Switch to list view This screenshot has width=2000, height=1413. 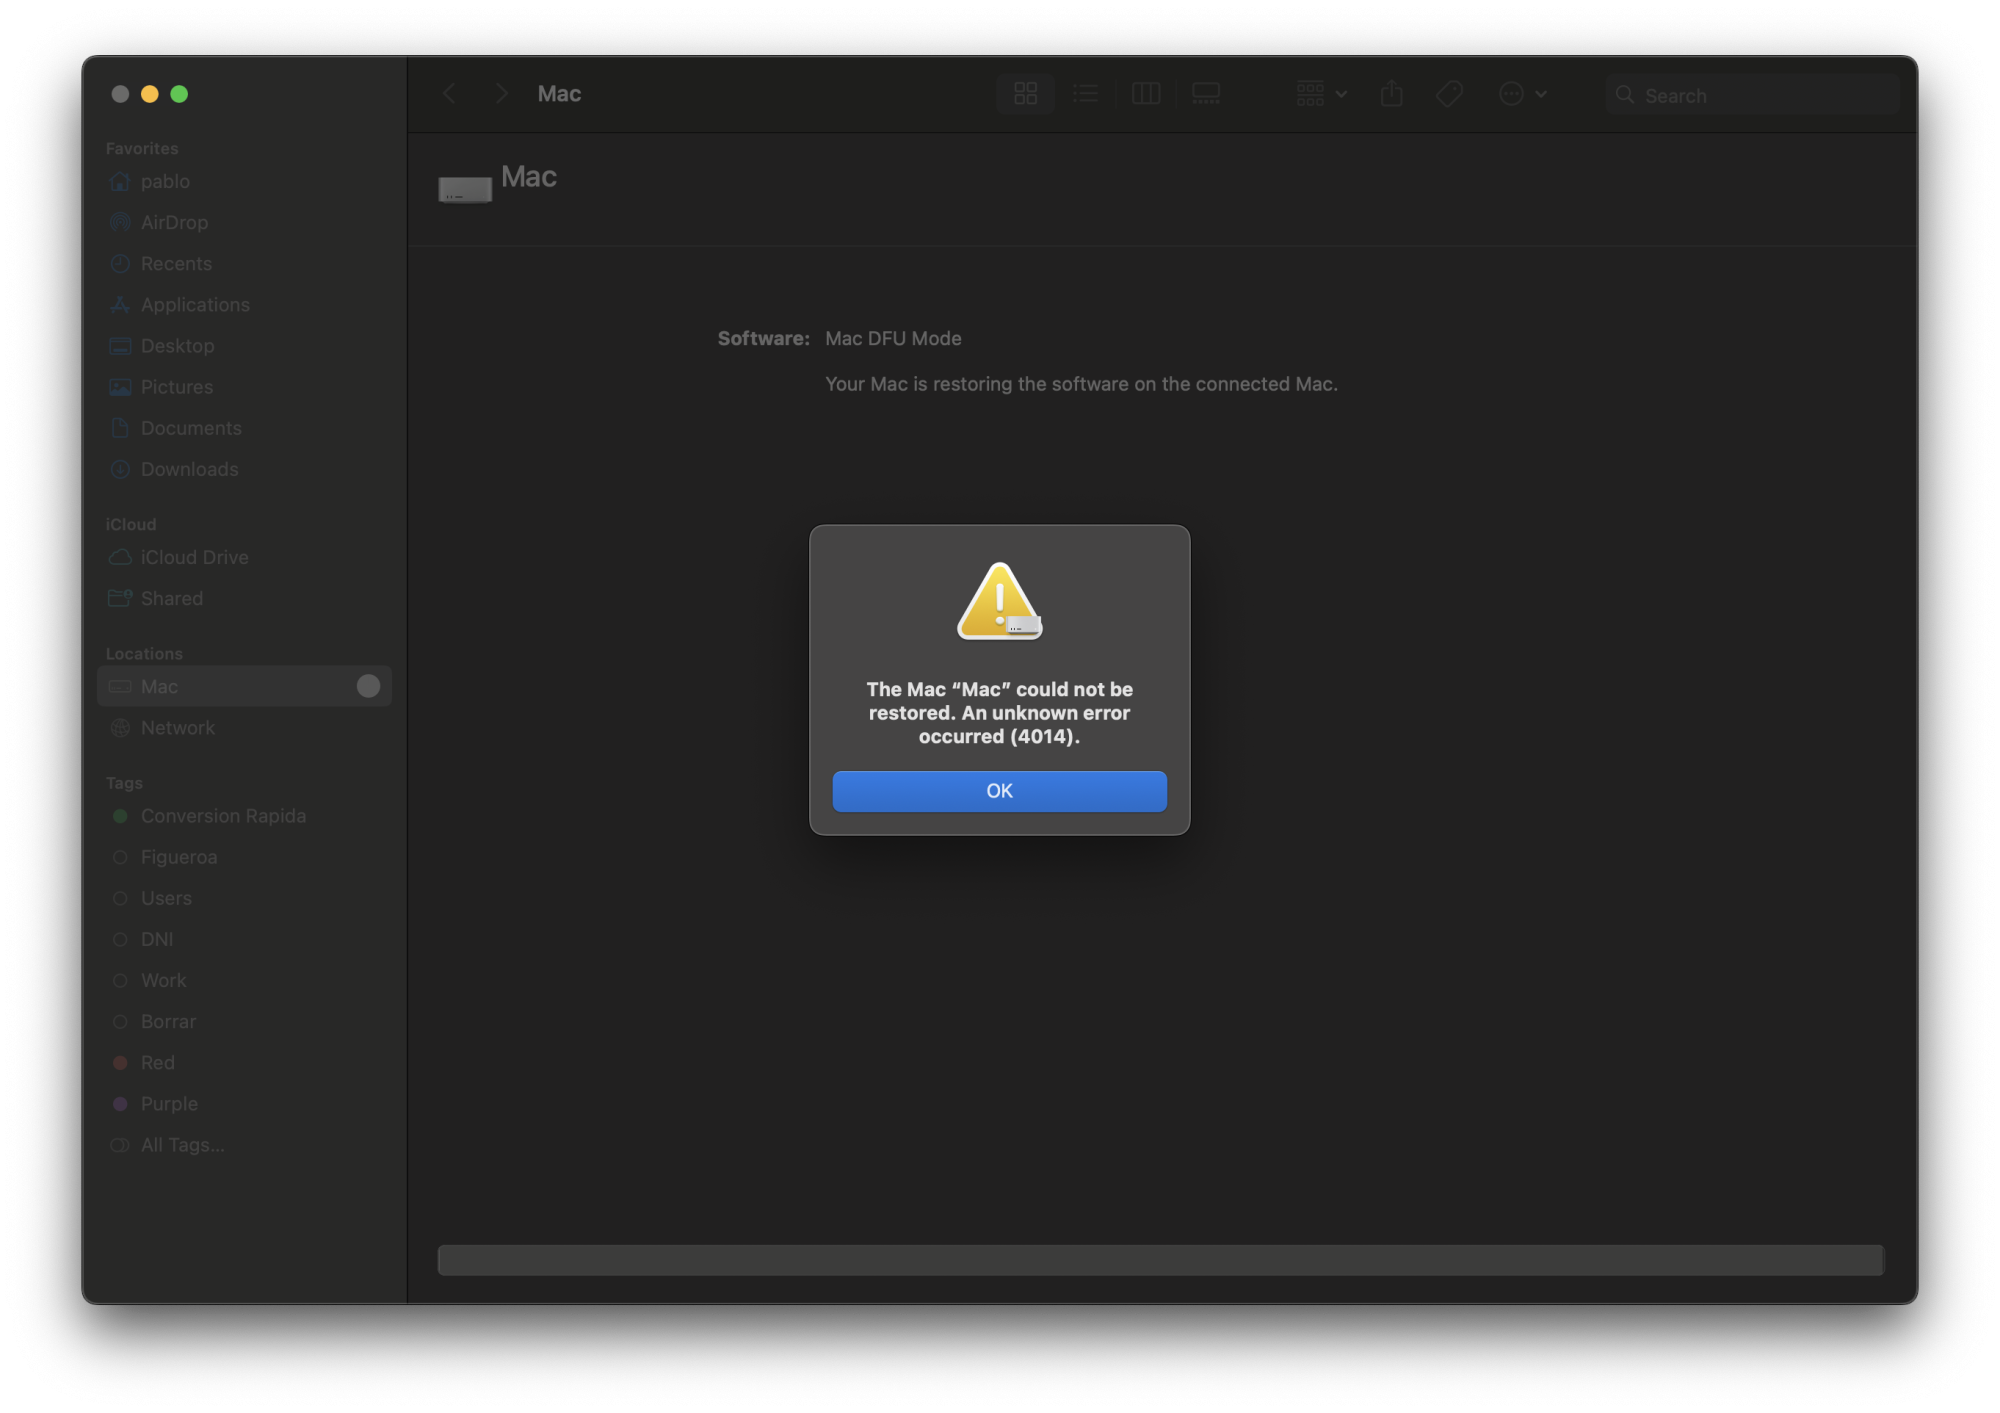tap(1085, 94)
